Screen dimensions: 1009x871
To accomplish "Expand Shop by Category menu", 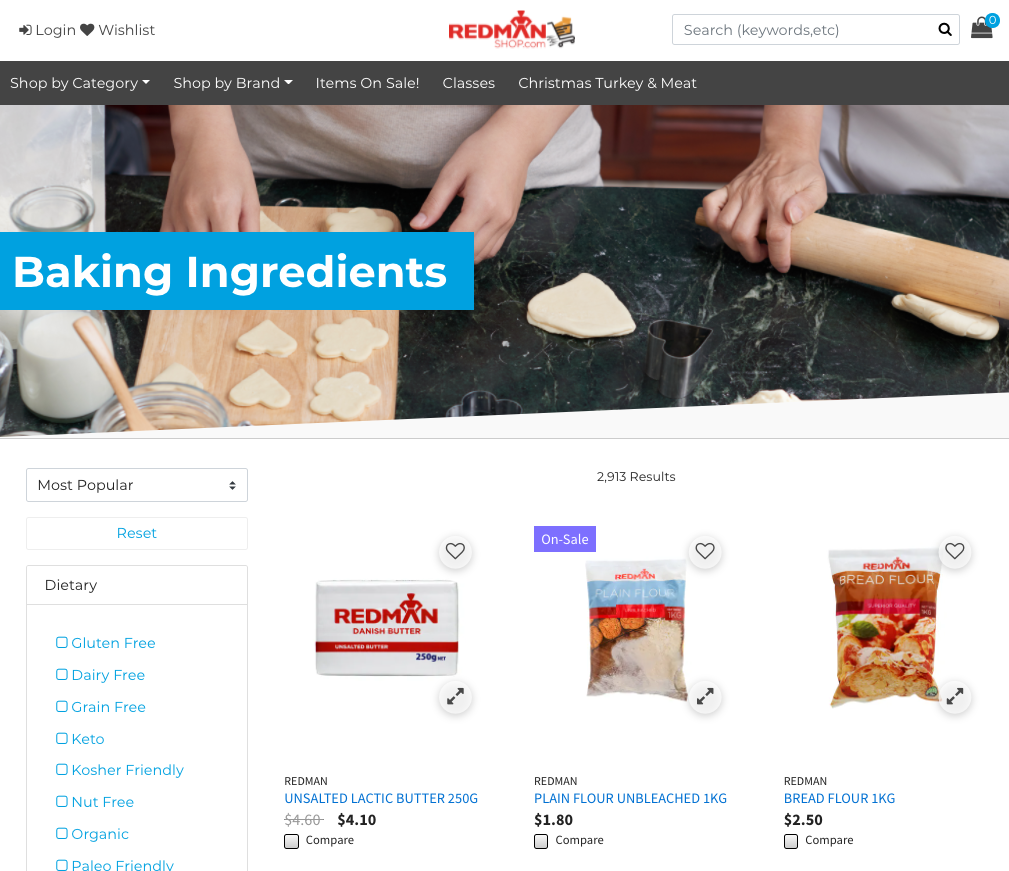I will click(80, 83).
